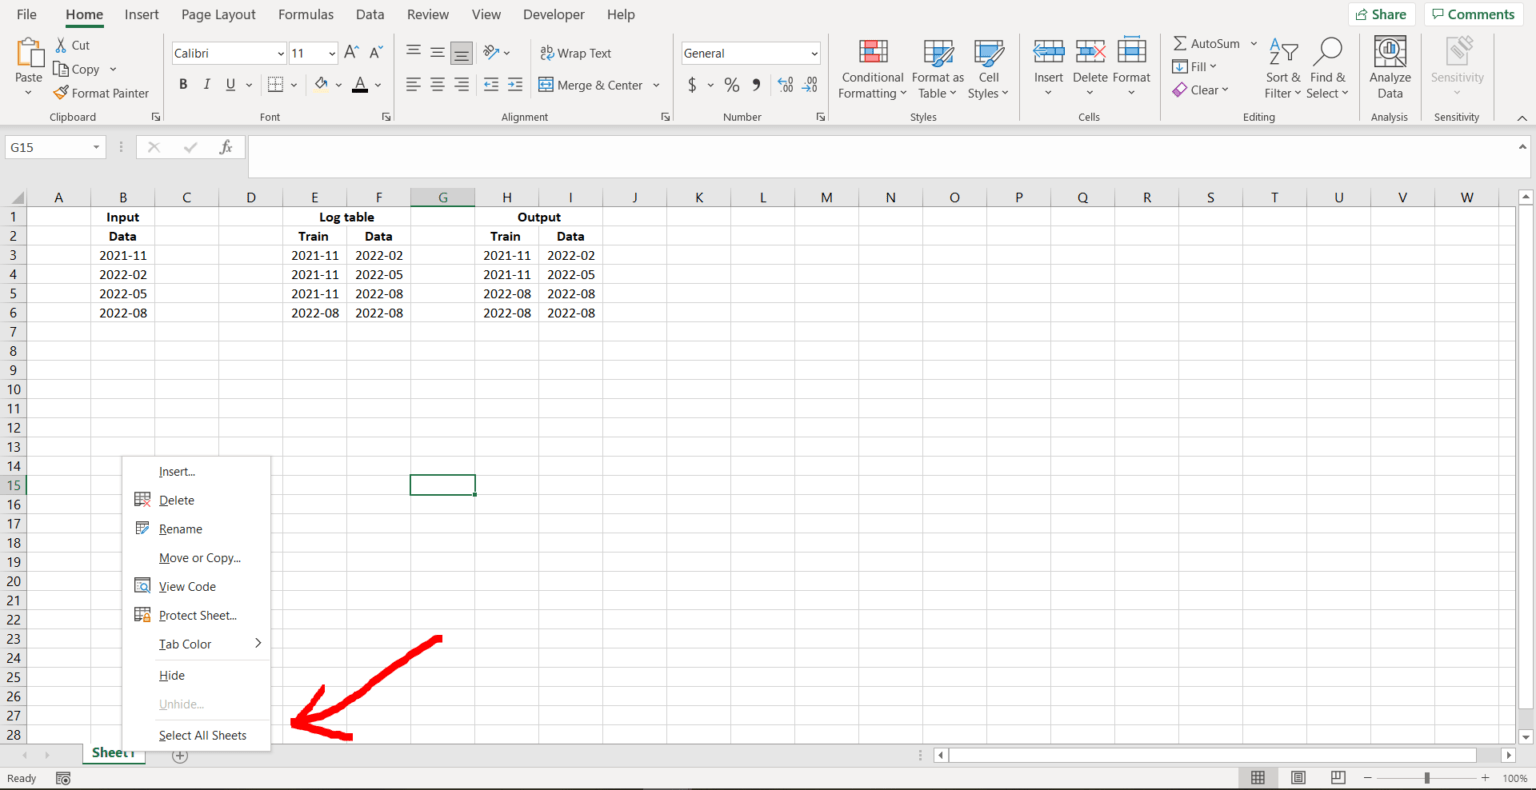The height and width of the screenshot is (790, 1536).
Task: Choose Rename from the sheet context menu
Action: 181,528
